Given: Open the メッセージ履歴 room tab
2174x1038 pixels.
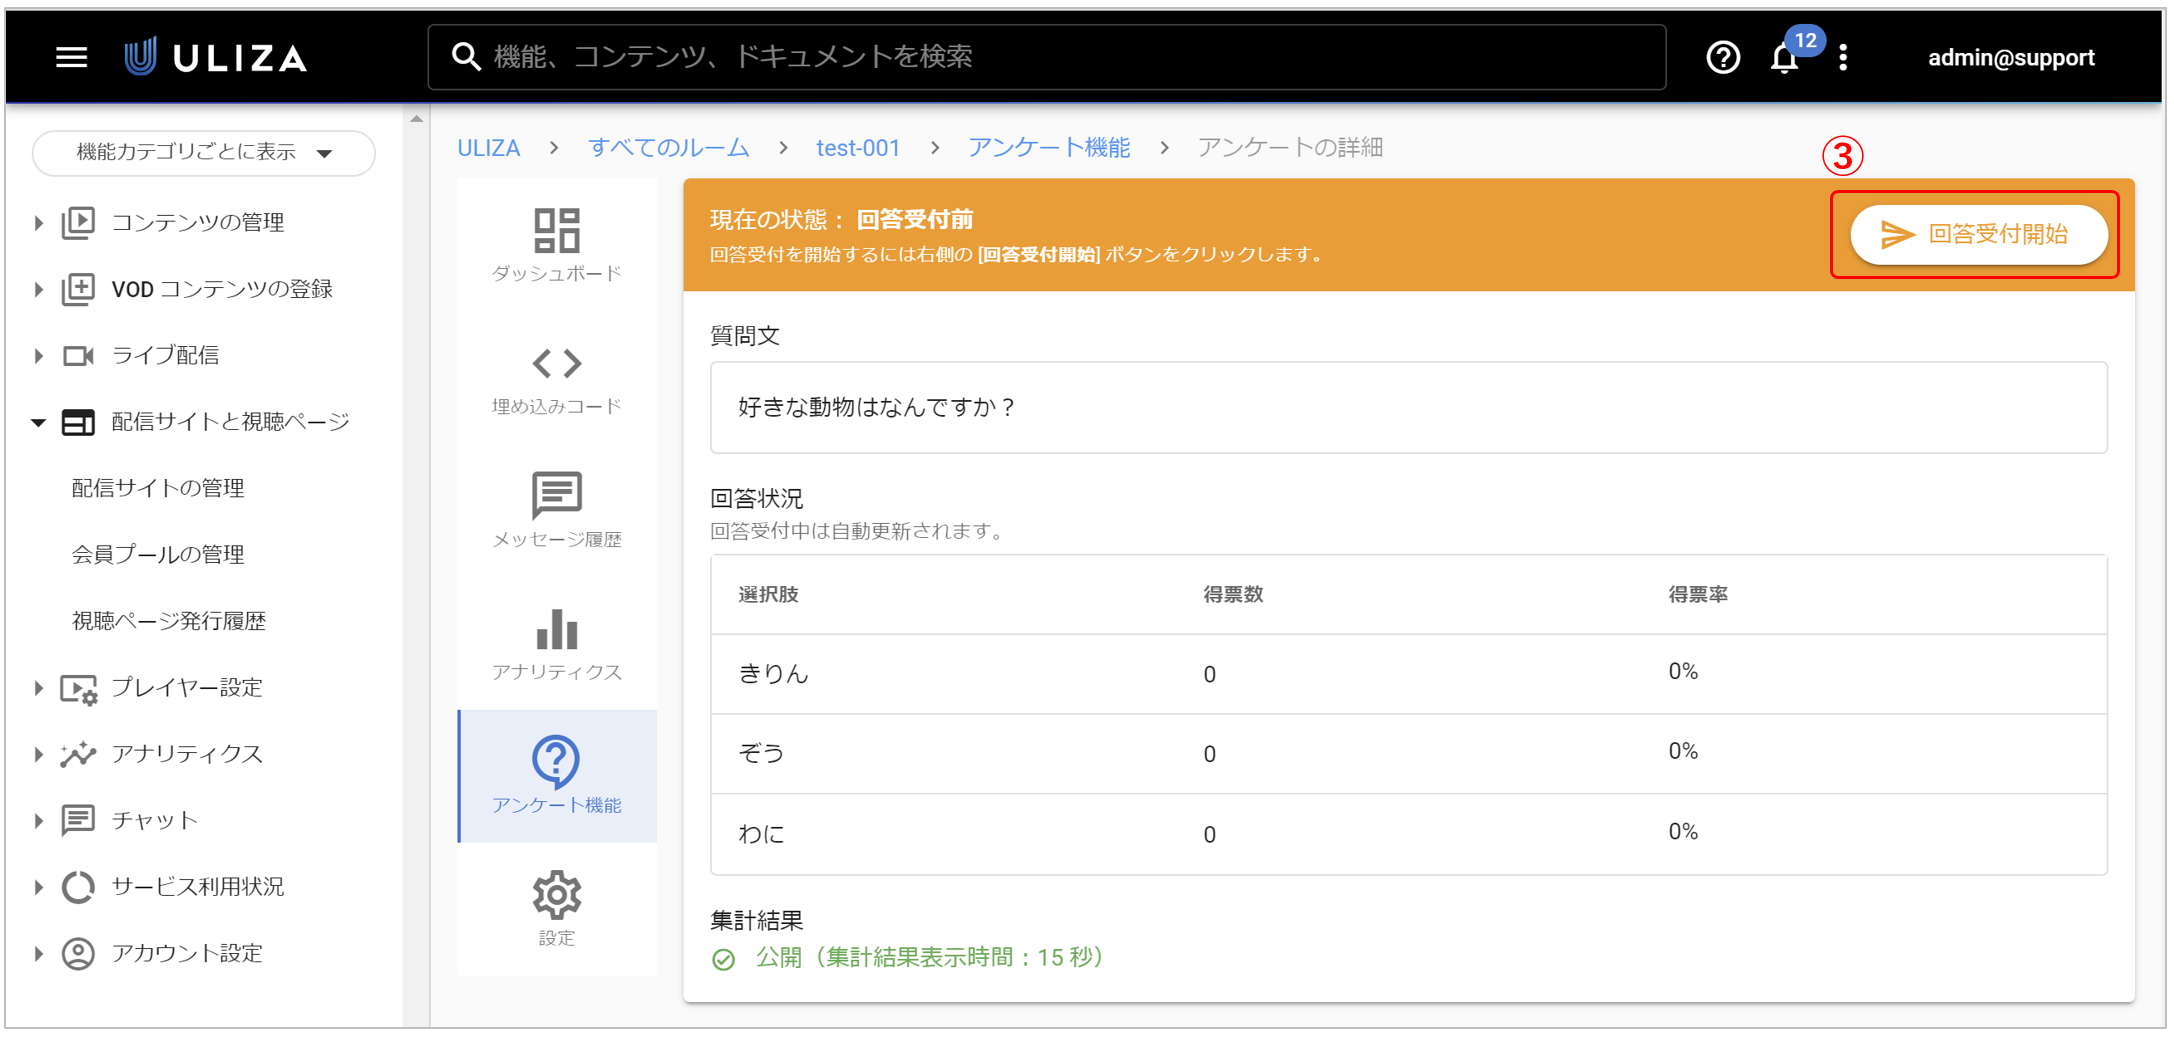Looking at the screenshot, I should (x=557, y=511).
